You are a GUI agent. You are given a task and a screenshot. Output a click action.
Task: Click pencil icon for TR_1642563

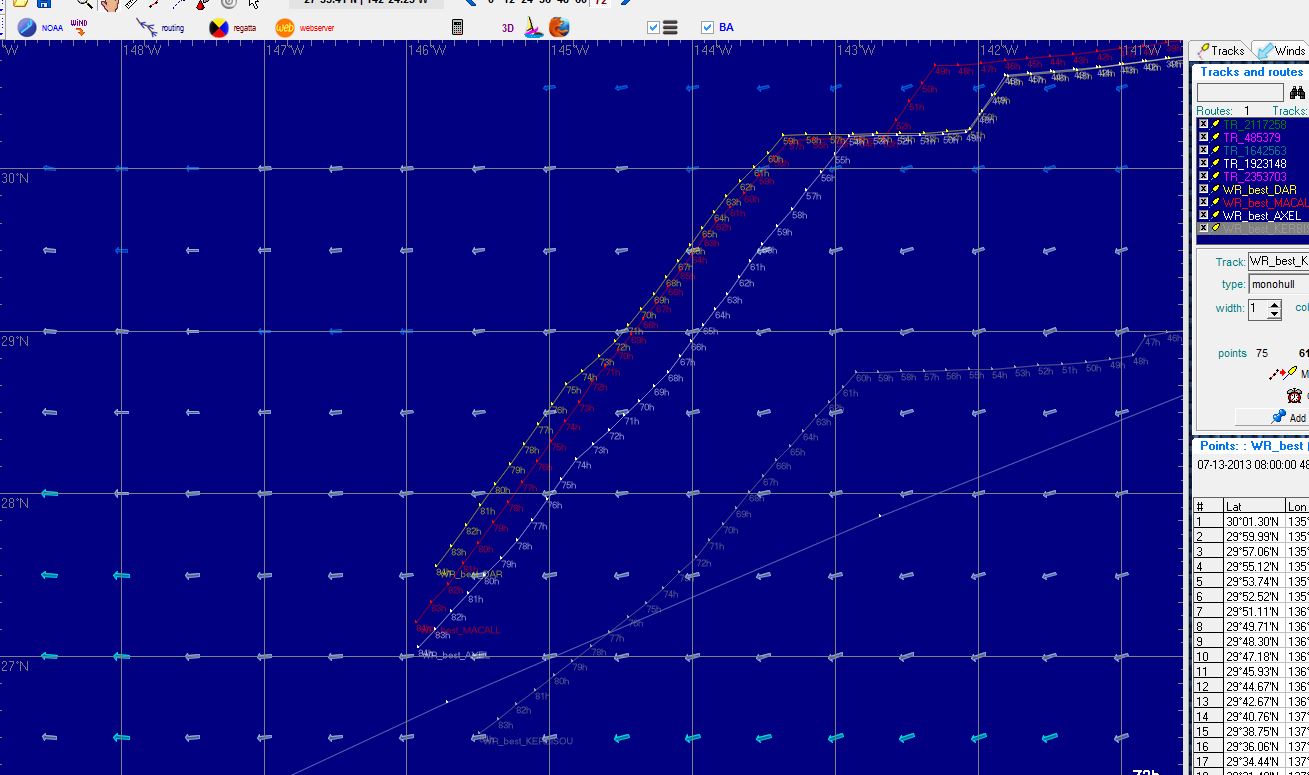1216,151
